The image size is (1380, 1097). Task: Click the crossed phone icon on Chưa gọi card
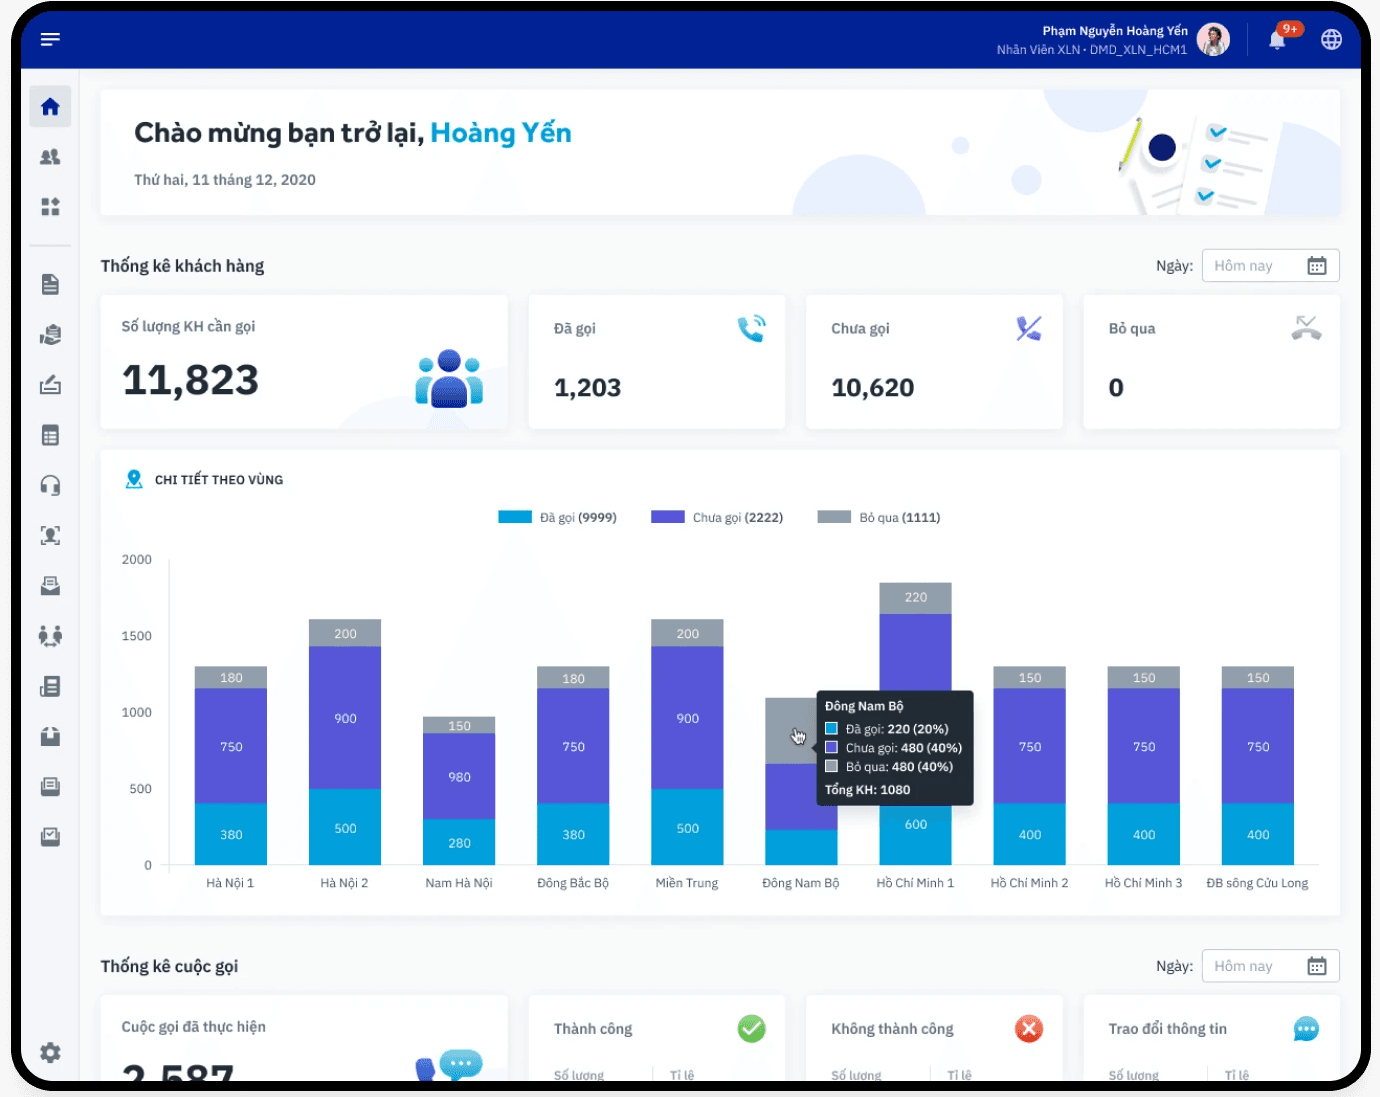(1028, 328)
